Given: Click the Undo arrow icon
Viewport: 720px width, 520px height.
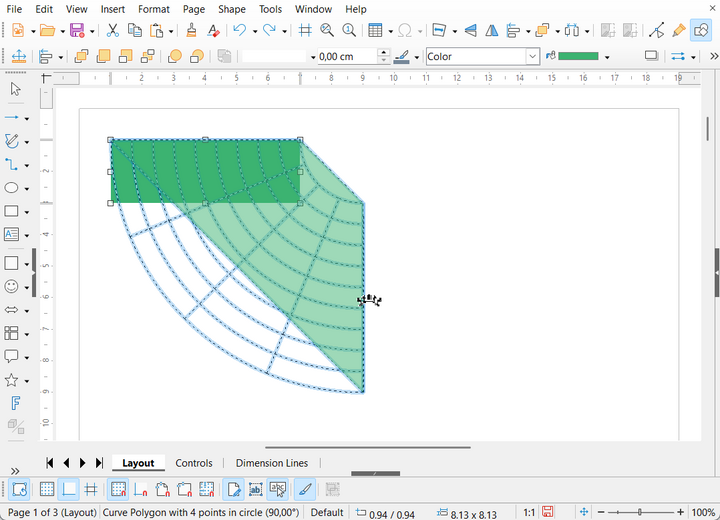Looking at the screenshot, I should [x=239, y=31].
